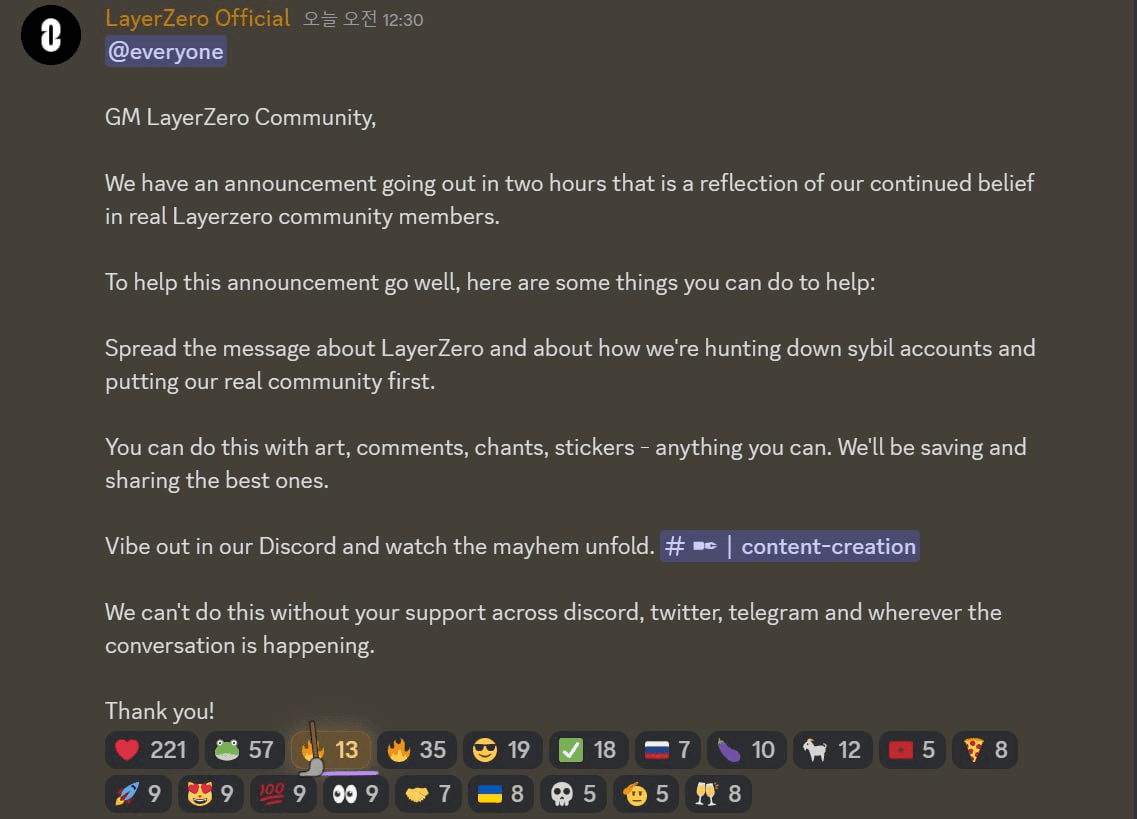The image size is (1137, 819).
Task: Toggle the highlighted broom reaction with 13
Action: 331,749
